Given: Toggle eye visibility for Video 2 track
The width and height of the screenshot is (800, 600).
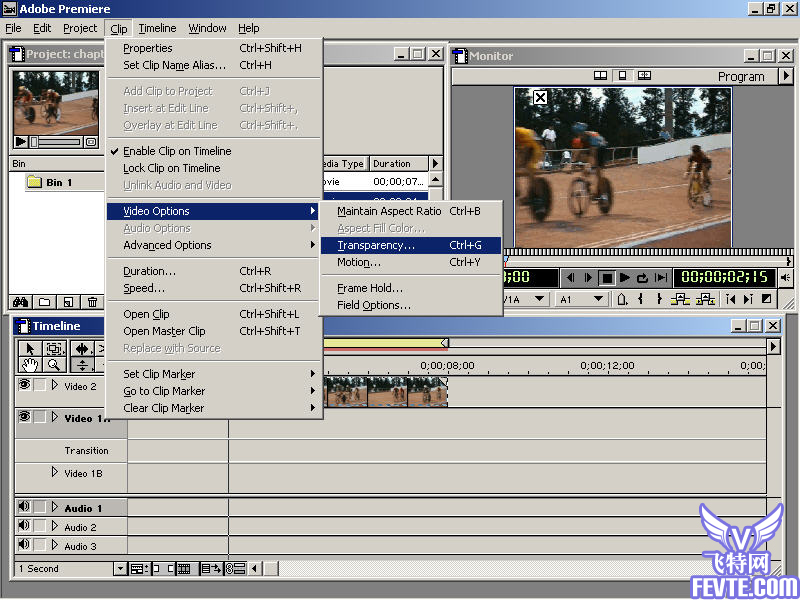Looking at the screenshot, I should point(24,384).
